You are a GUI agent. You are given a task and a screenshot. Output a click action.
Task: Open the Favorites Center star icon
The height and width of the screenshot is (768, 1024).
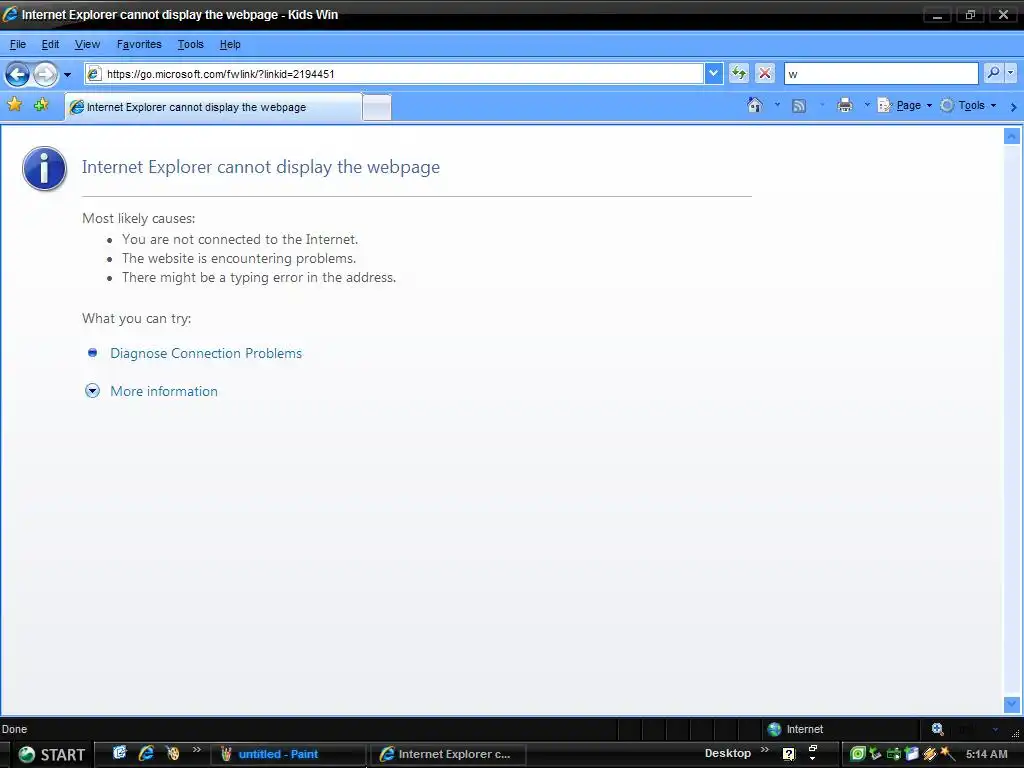(x=14, y=104)
